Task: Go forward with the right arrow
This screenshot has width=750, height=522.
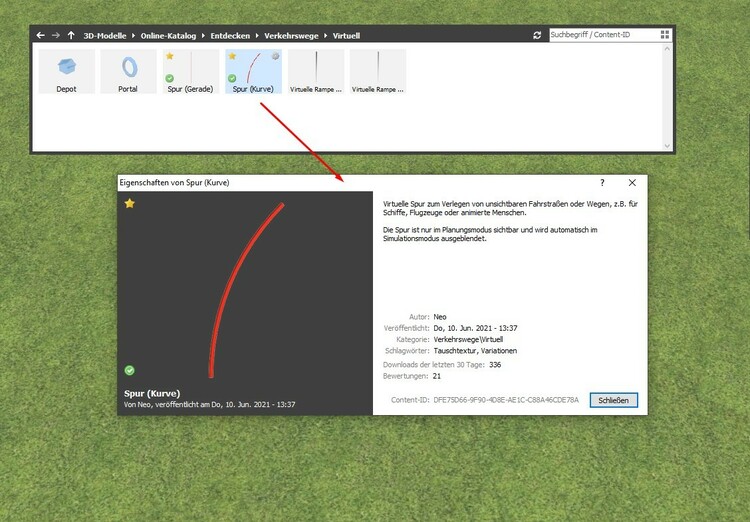Action: pyautogui.click(x=56, y=35)
